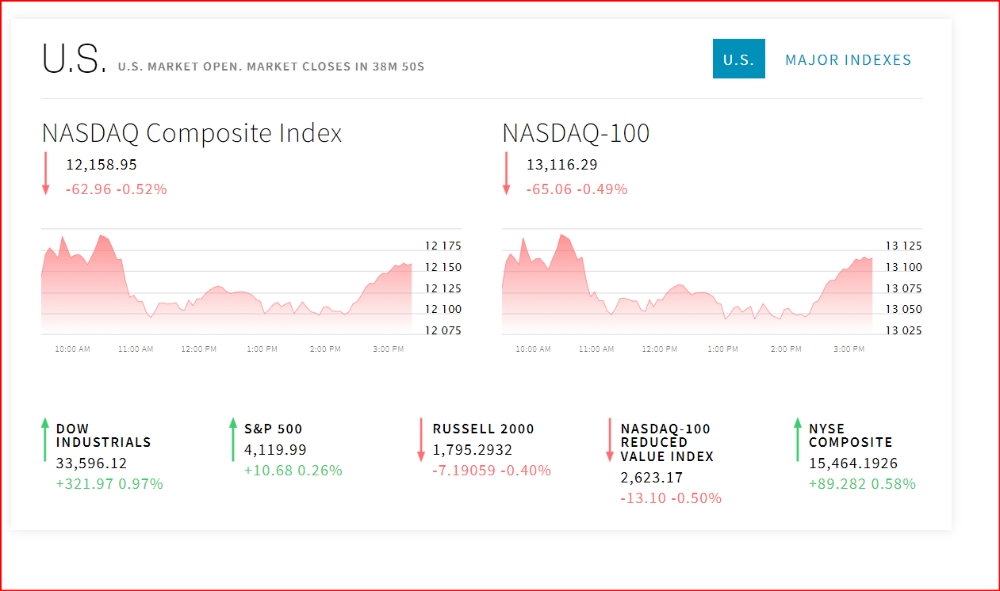1000x591 pixels.
Task: Open the Russell 2000 index link
Action: 483,429
